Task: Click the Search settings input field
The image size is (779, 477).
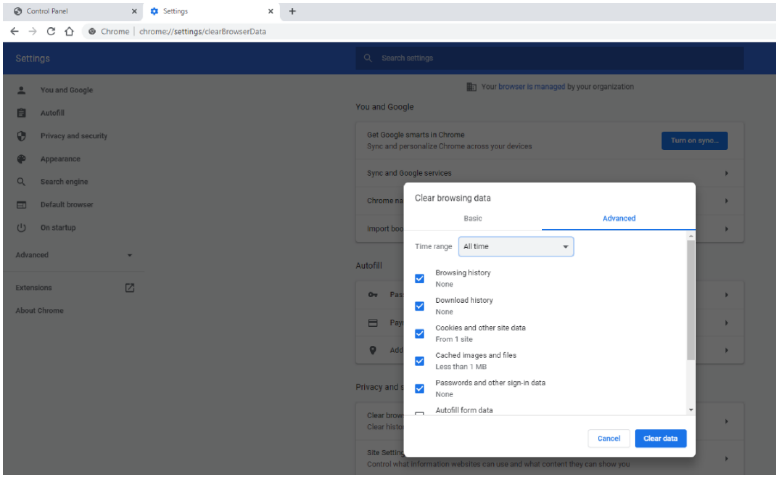Action: 550,58
